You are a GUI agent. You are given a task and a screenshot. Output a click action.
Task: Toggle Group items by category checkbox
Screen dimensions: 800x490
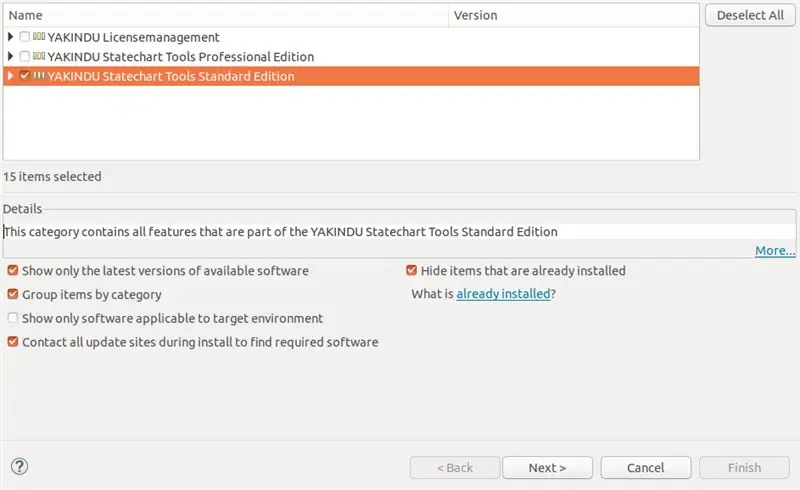pos(13,294)
